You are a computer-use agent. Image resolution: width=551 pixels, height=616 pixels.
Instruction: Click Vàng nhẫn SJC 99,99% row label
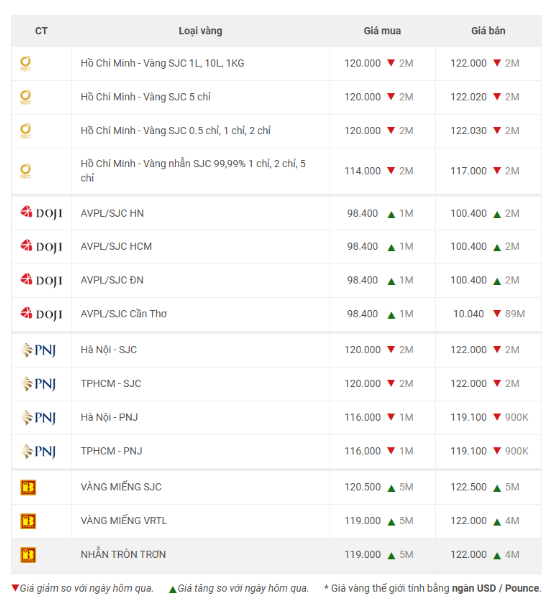tap(193, 170)
